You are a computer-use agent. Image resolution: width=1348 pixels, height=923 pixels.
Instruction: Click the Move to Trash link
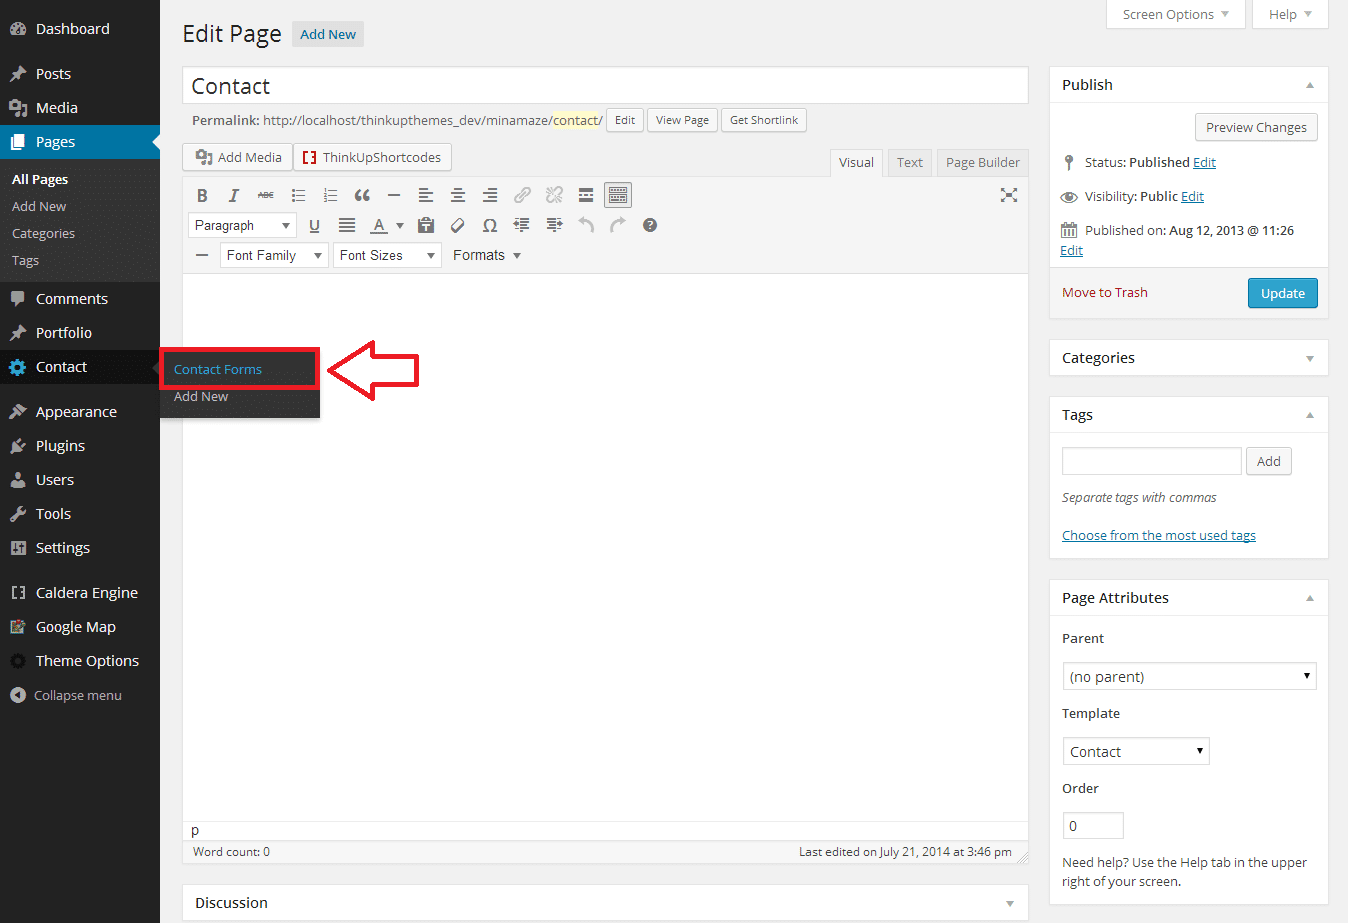pyautogui.click(x=1104, y=293)
